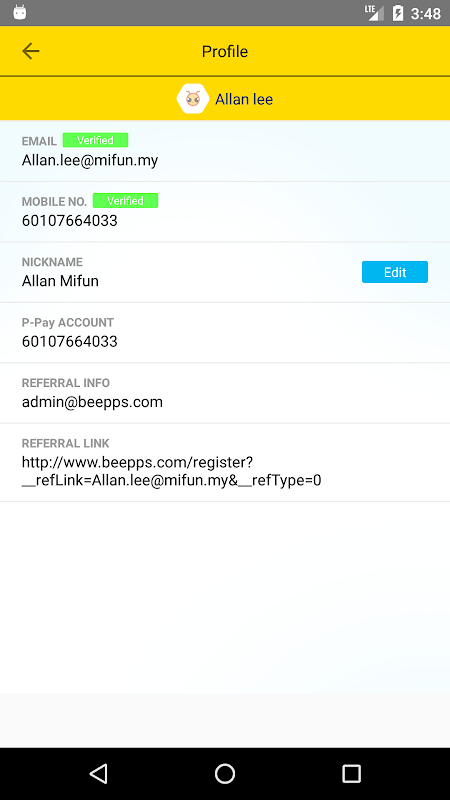Tap the referral info admin@beepps.com
Viewport: 450px width, 800px height.
click(92, 402)
